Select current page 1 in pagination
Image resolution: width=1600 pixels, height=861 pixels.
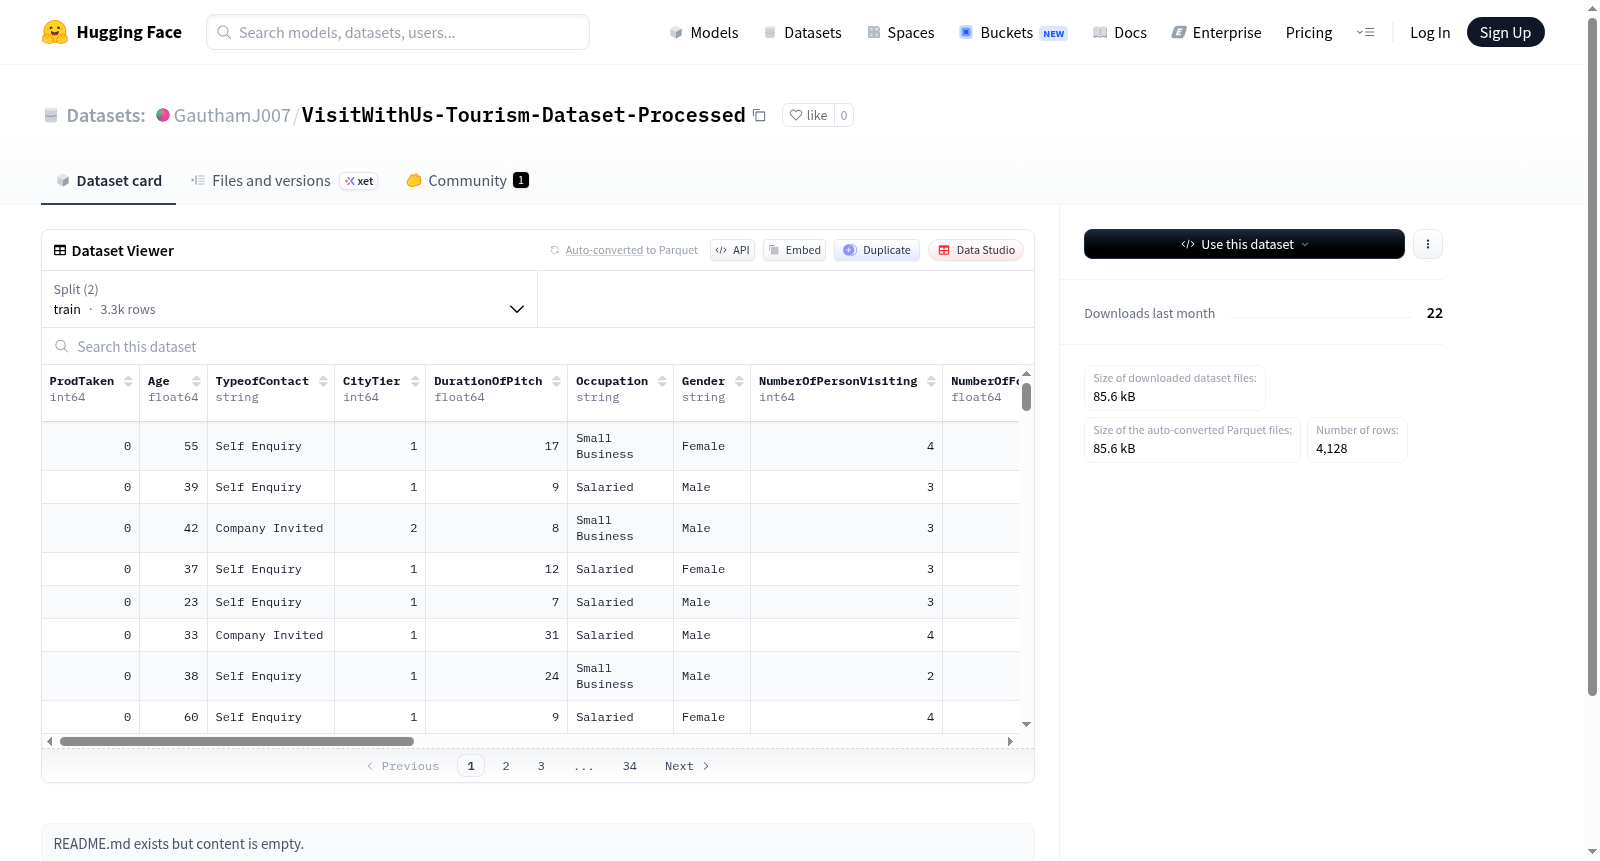click(x=471, y=766)
